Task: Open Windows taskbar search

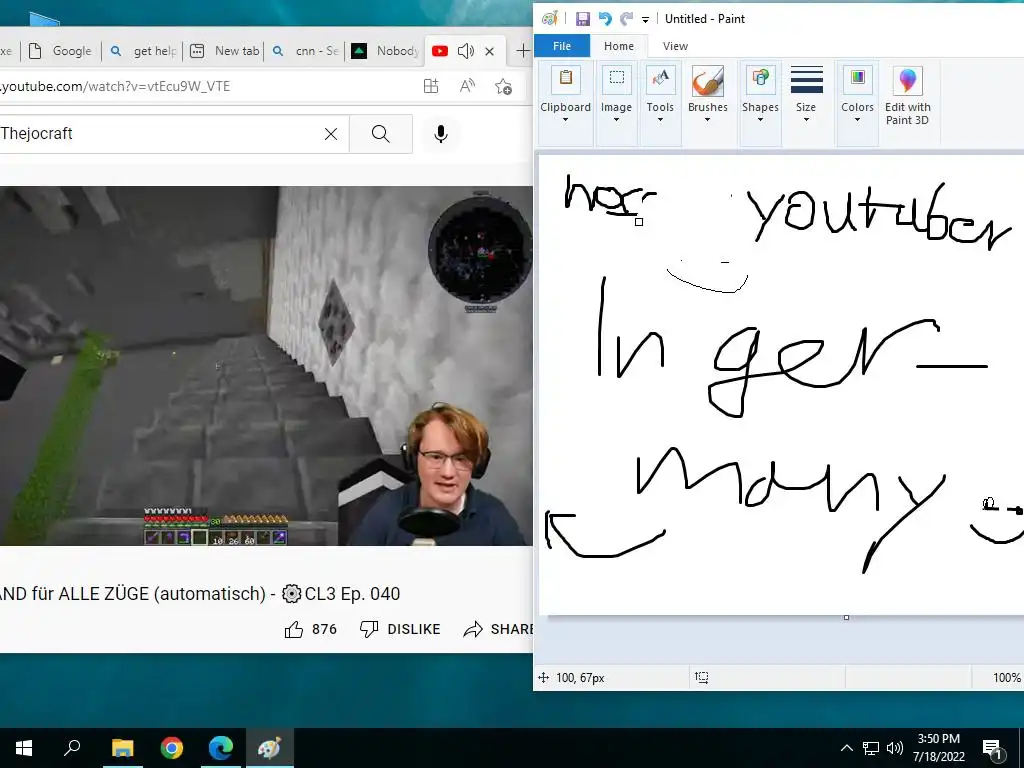Action: (x=72, y=748)
